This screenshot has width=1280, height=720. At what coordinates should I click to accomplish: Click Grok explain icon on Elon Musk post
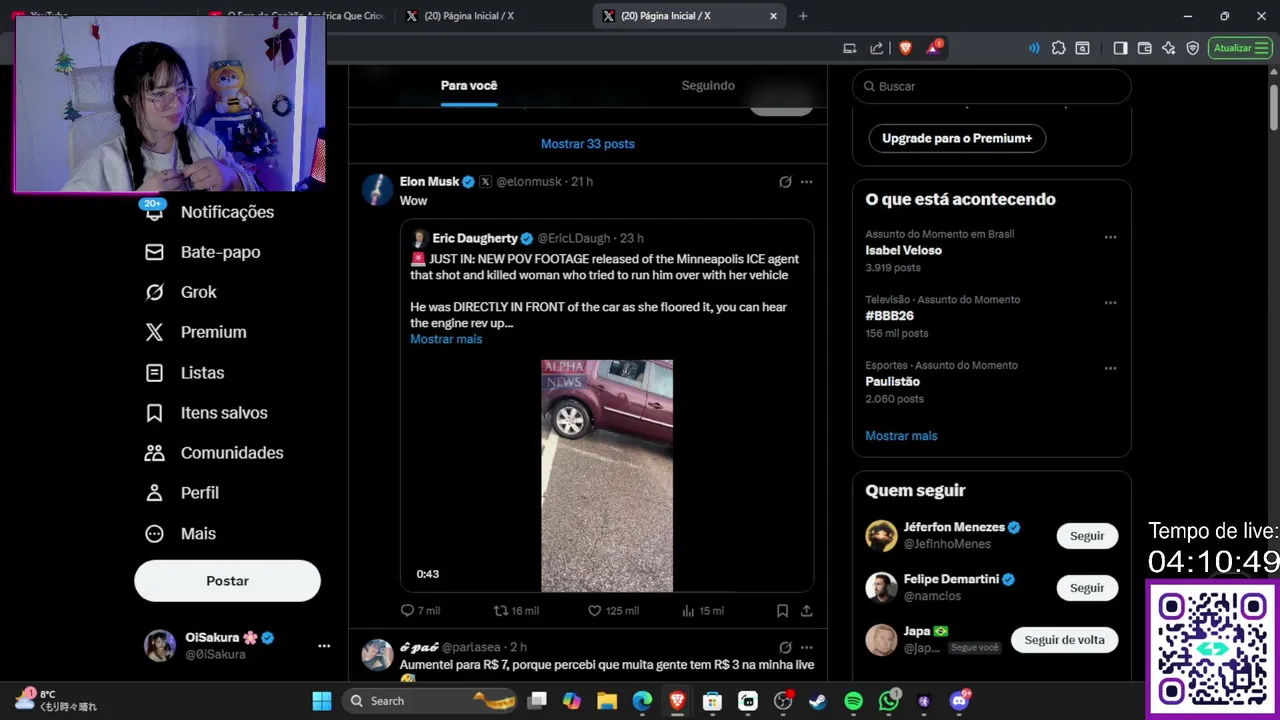(785, 182)
